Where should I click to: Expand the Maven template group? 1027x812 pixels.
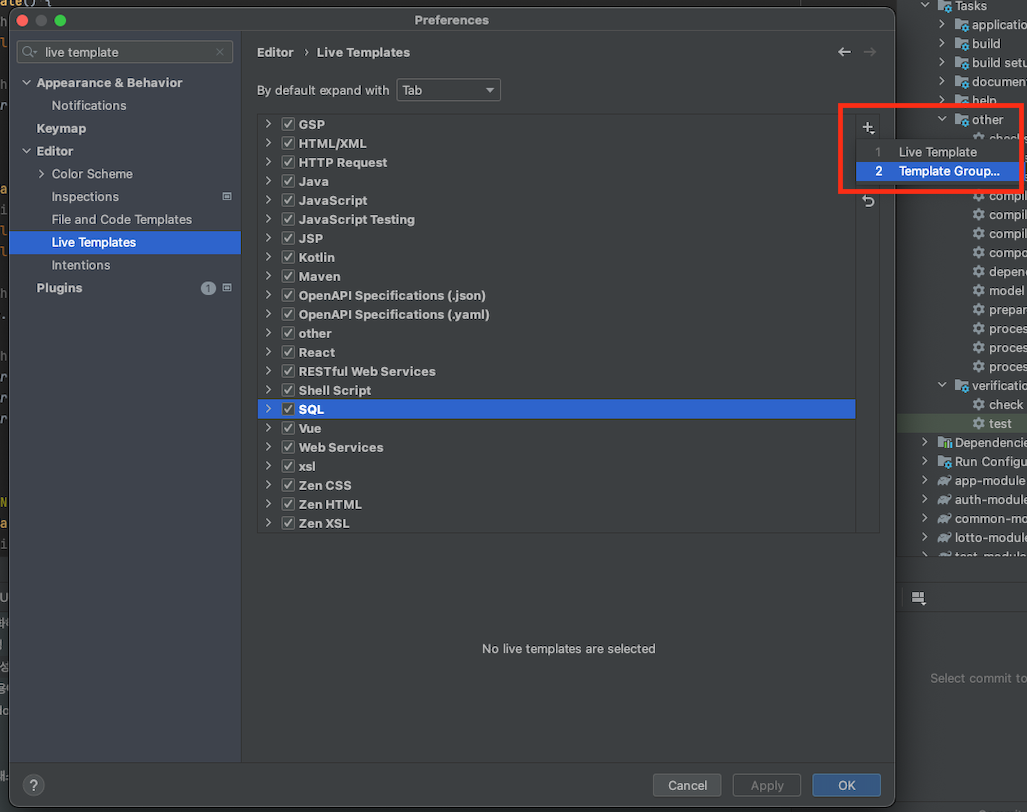[269, 276]
